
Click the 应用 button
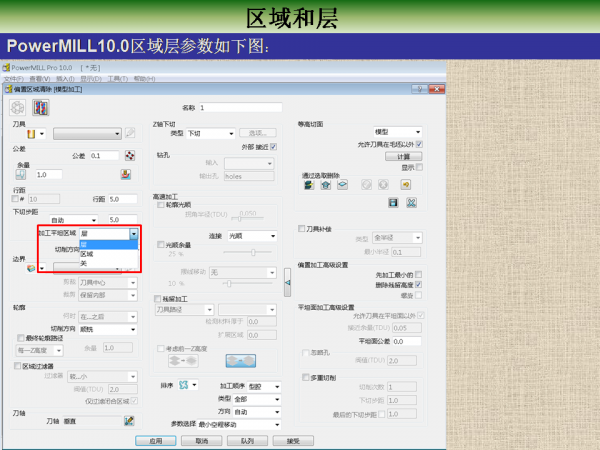156,441
